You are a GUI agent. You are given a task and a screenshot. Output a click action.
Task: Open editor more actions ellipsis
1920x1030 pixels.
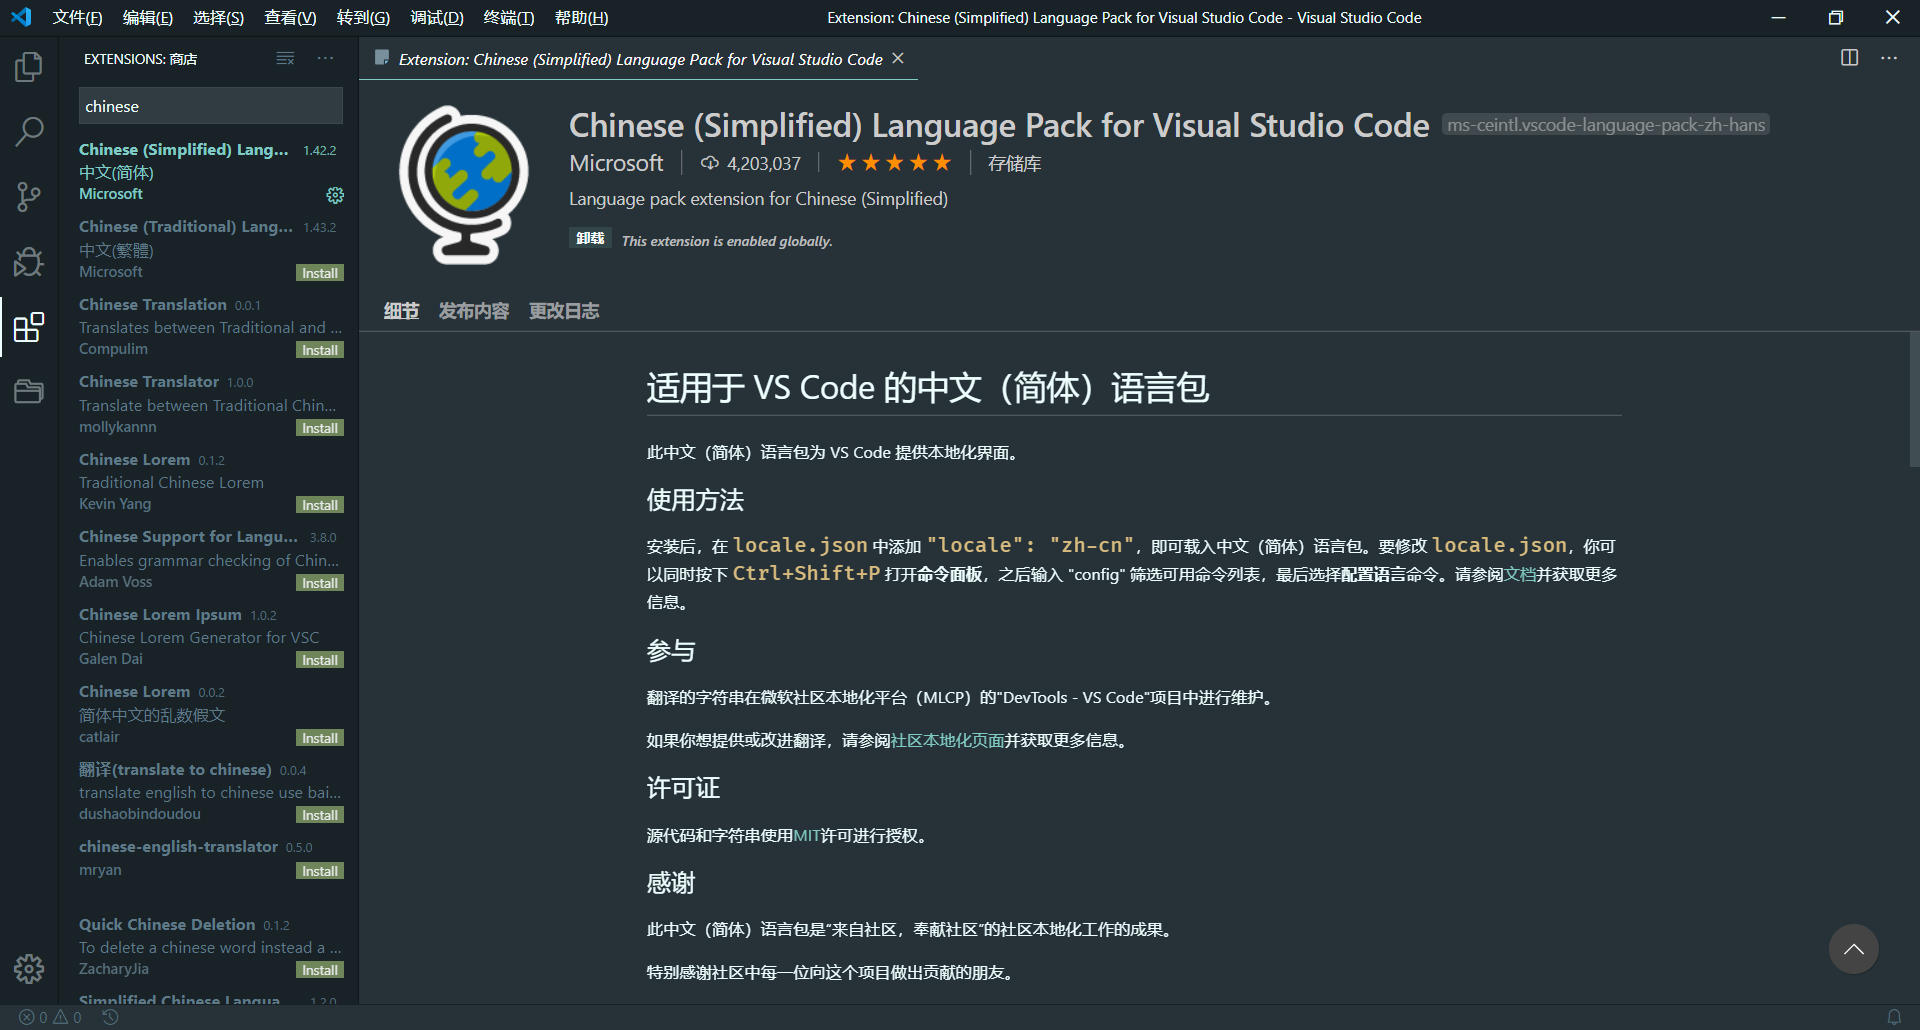tap(1889, 58)
